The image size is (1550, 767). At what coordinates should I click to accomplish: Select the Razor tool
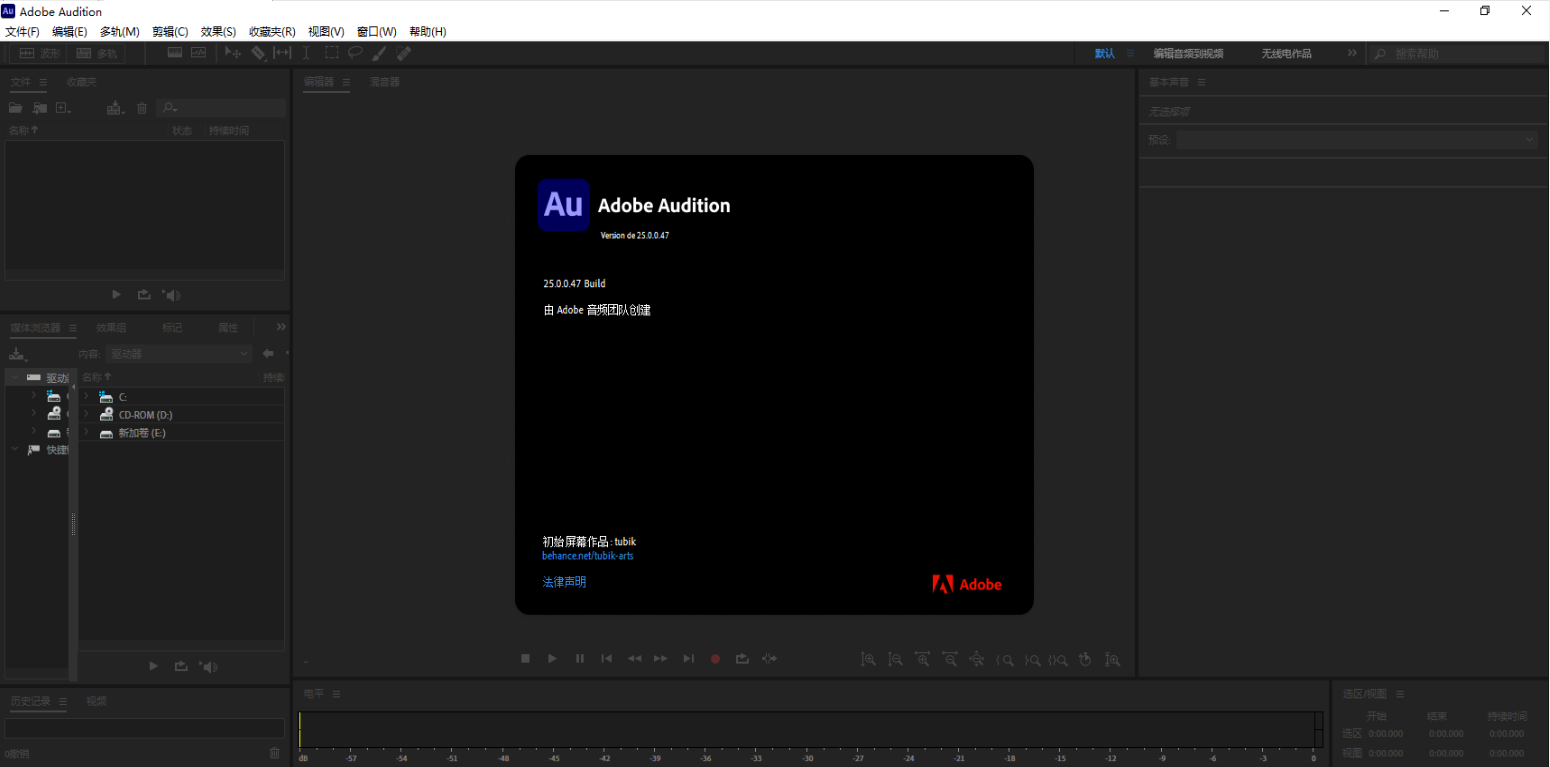tap(258, 53)
